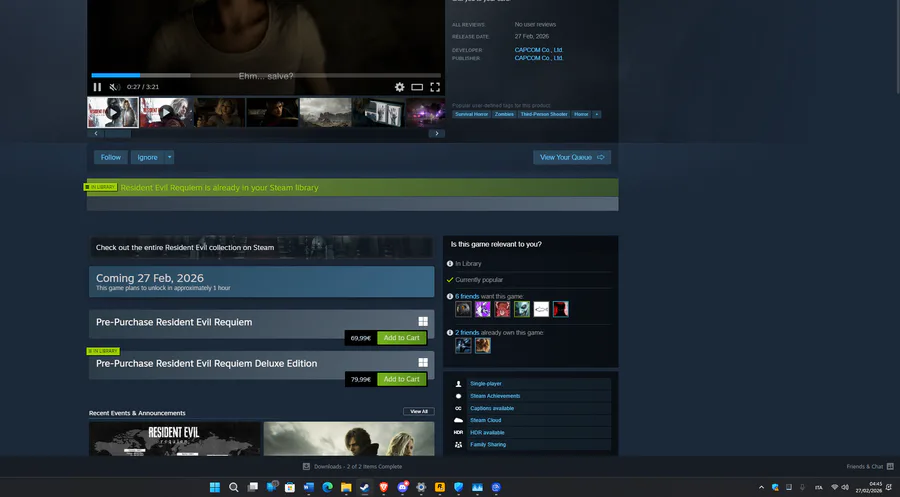Screen dimensions: 900x497
Task: Show hidden system tray icons
Action: point(762,487)
